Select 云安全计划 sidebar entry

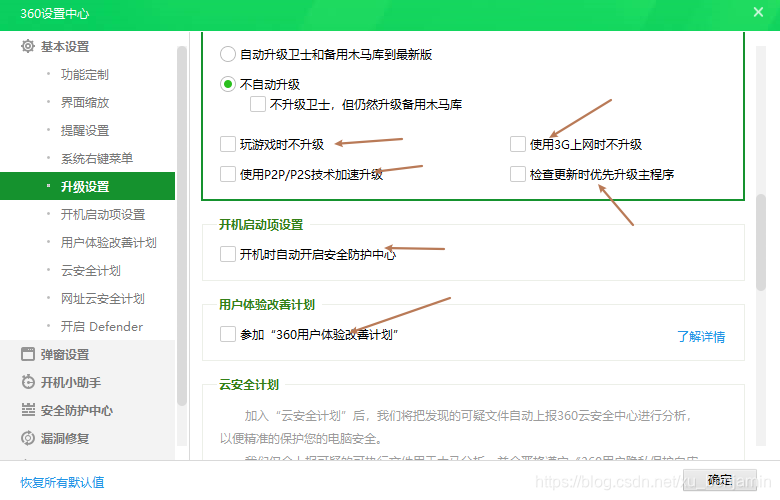click(91, 270)
